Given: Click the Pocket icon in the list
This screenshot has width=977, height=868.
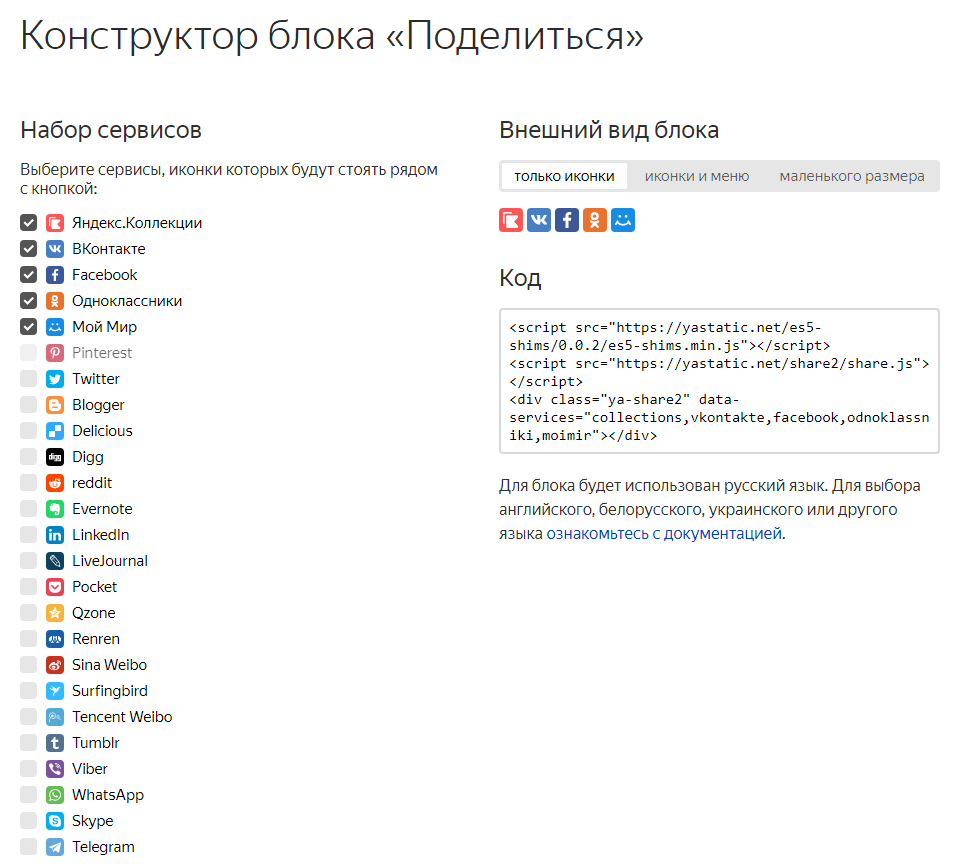Looking at the screenshot, I should click(x=55, y=587).
